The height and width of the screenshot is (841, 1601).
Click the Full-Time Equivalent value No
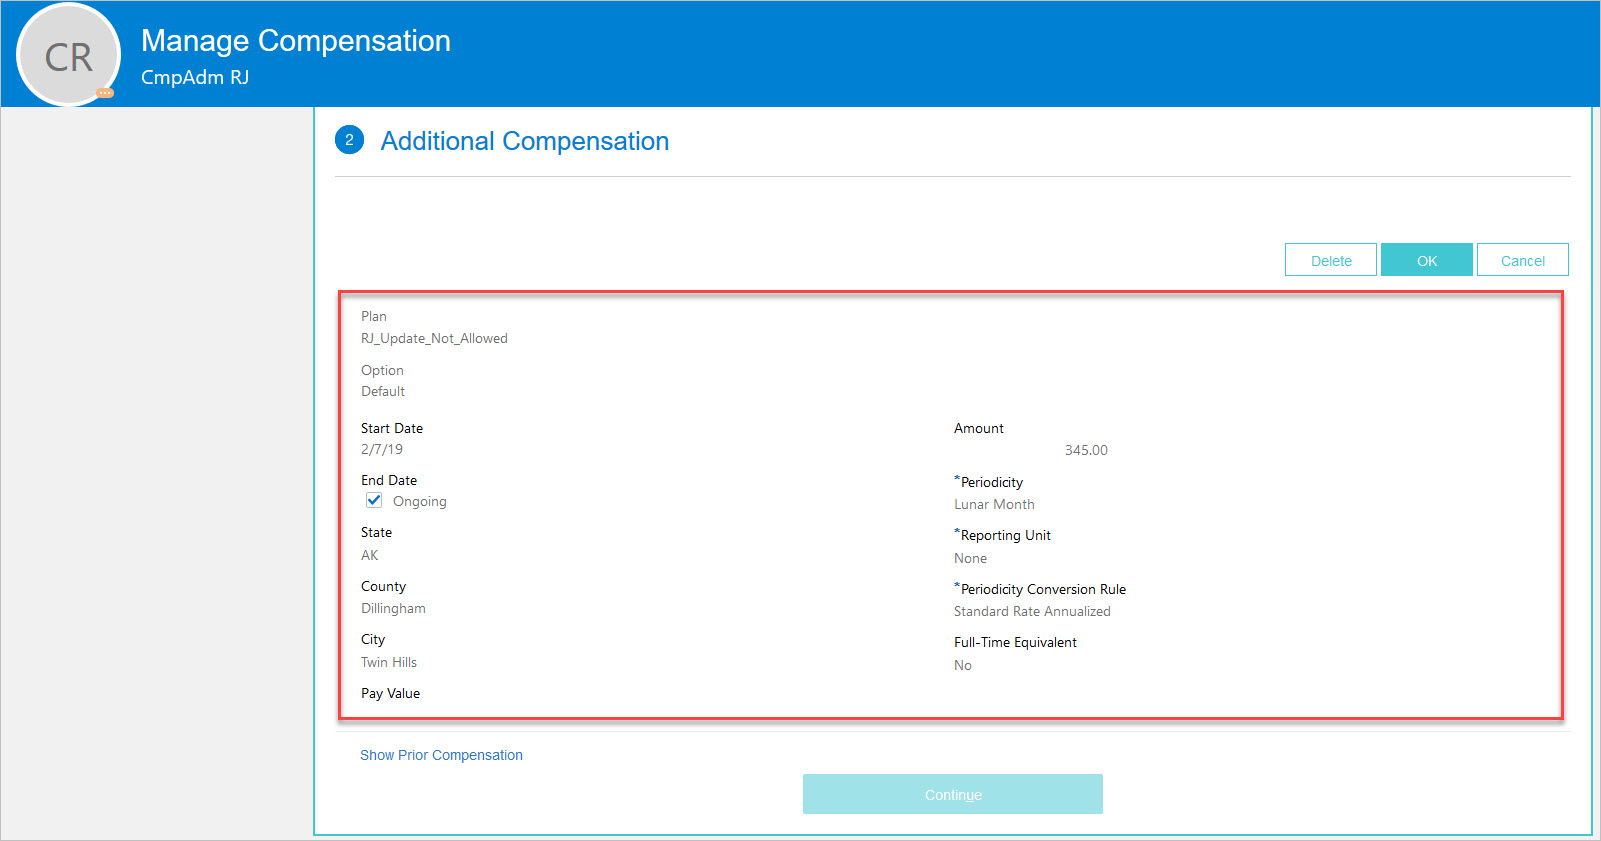click(962, 665)
